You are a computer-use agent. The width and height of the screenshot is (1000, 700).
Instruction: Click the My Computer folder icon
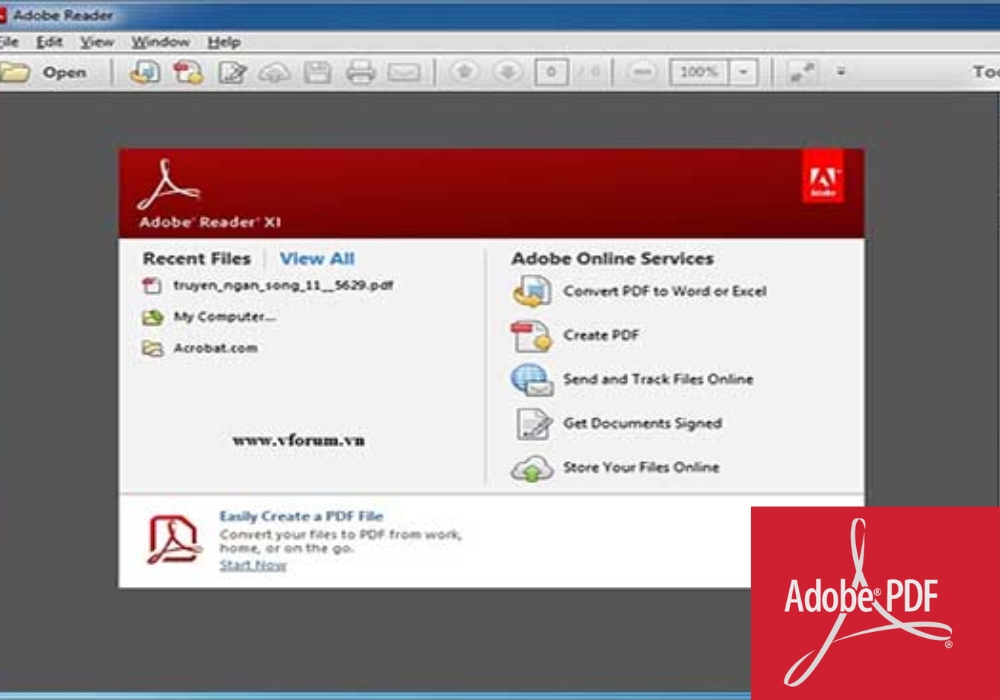152,317
